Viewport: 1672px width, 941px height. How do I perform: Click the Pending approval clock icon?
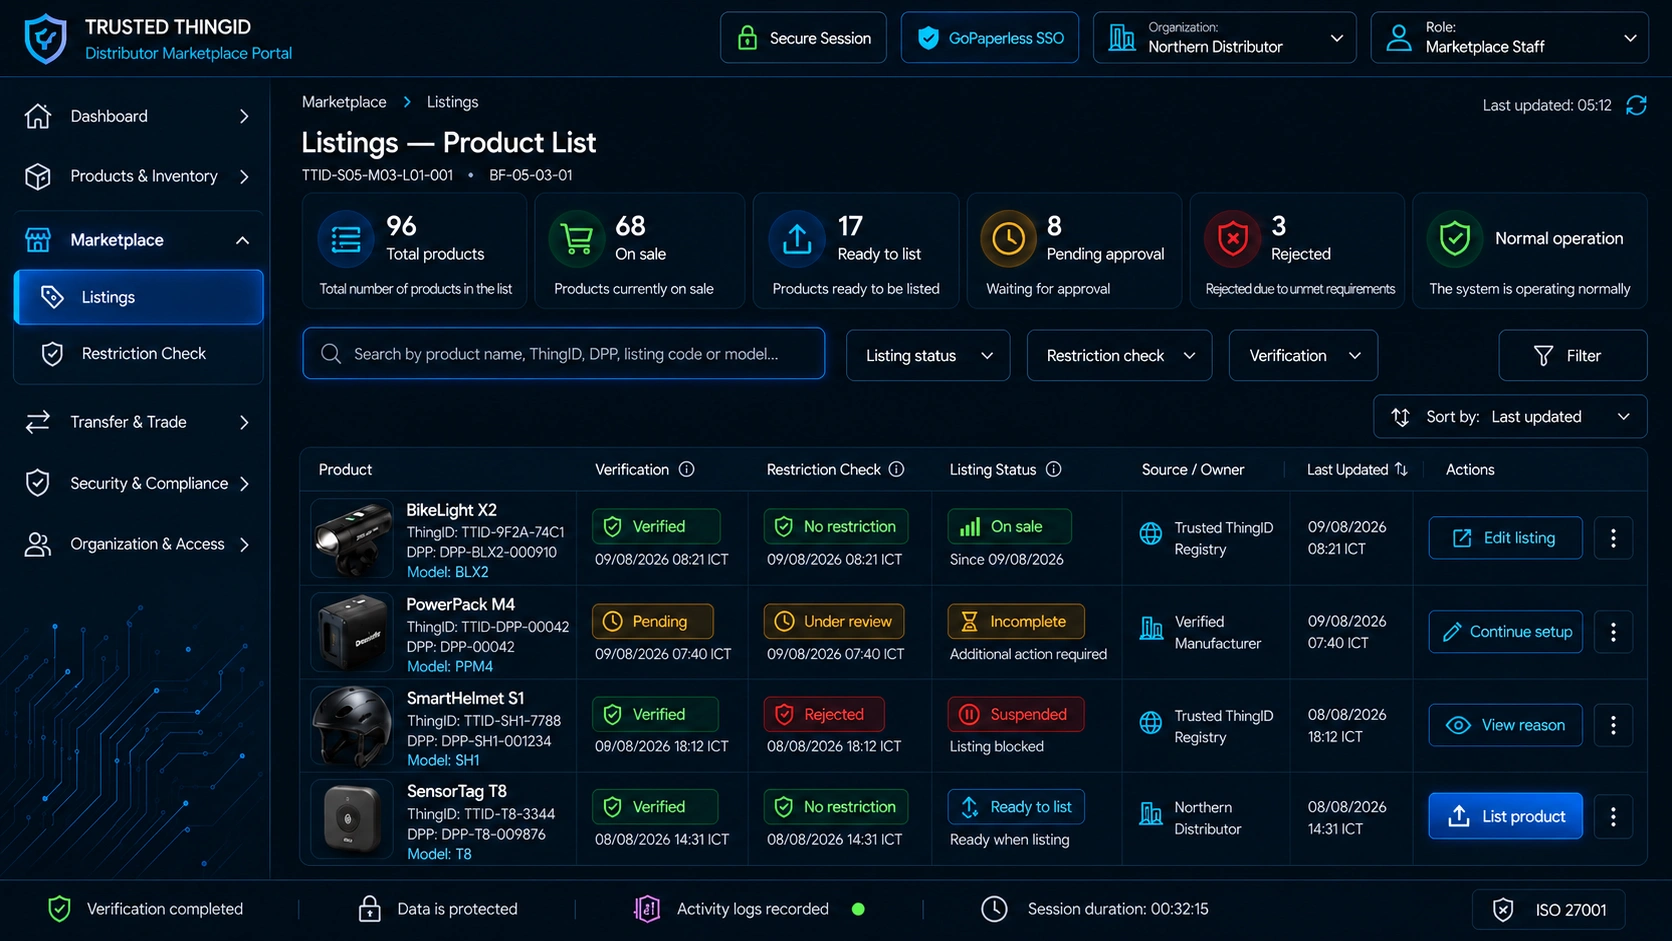click(1008, 240)
